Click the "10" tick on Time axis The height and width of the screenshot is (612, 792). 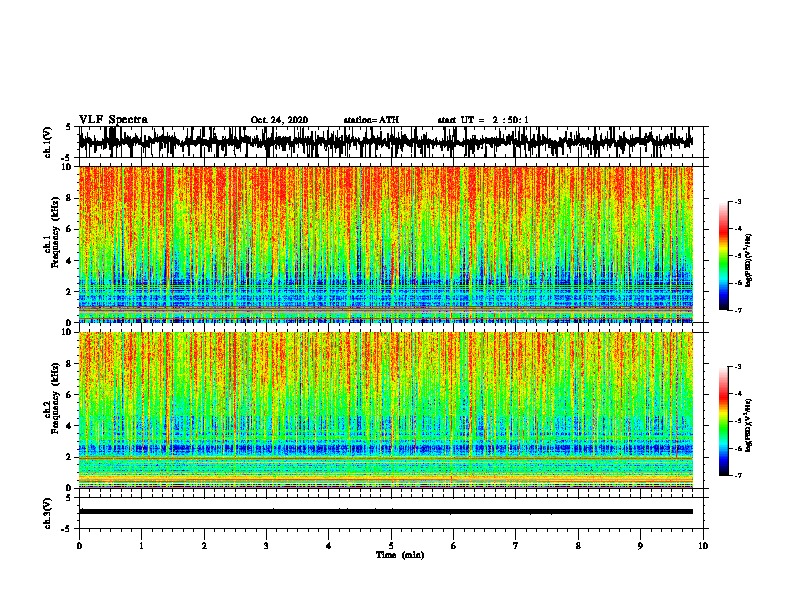[x=703, y=546]
